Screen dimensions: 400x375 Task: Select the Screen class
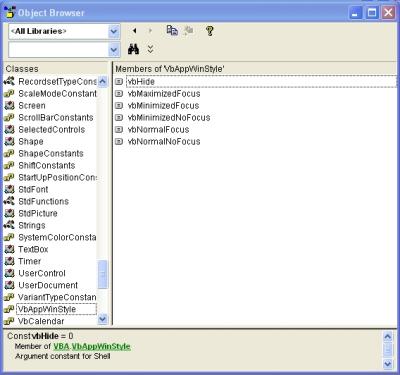click(32, 105)
